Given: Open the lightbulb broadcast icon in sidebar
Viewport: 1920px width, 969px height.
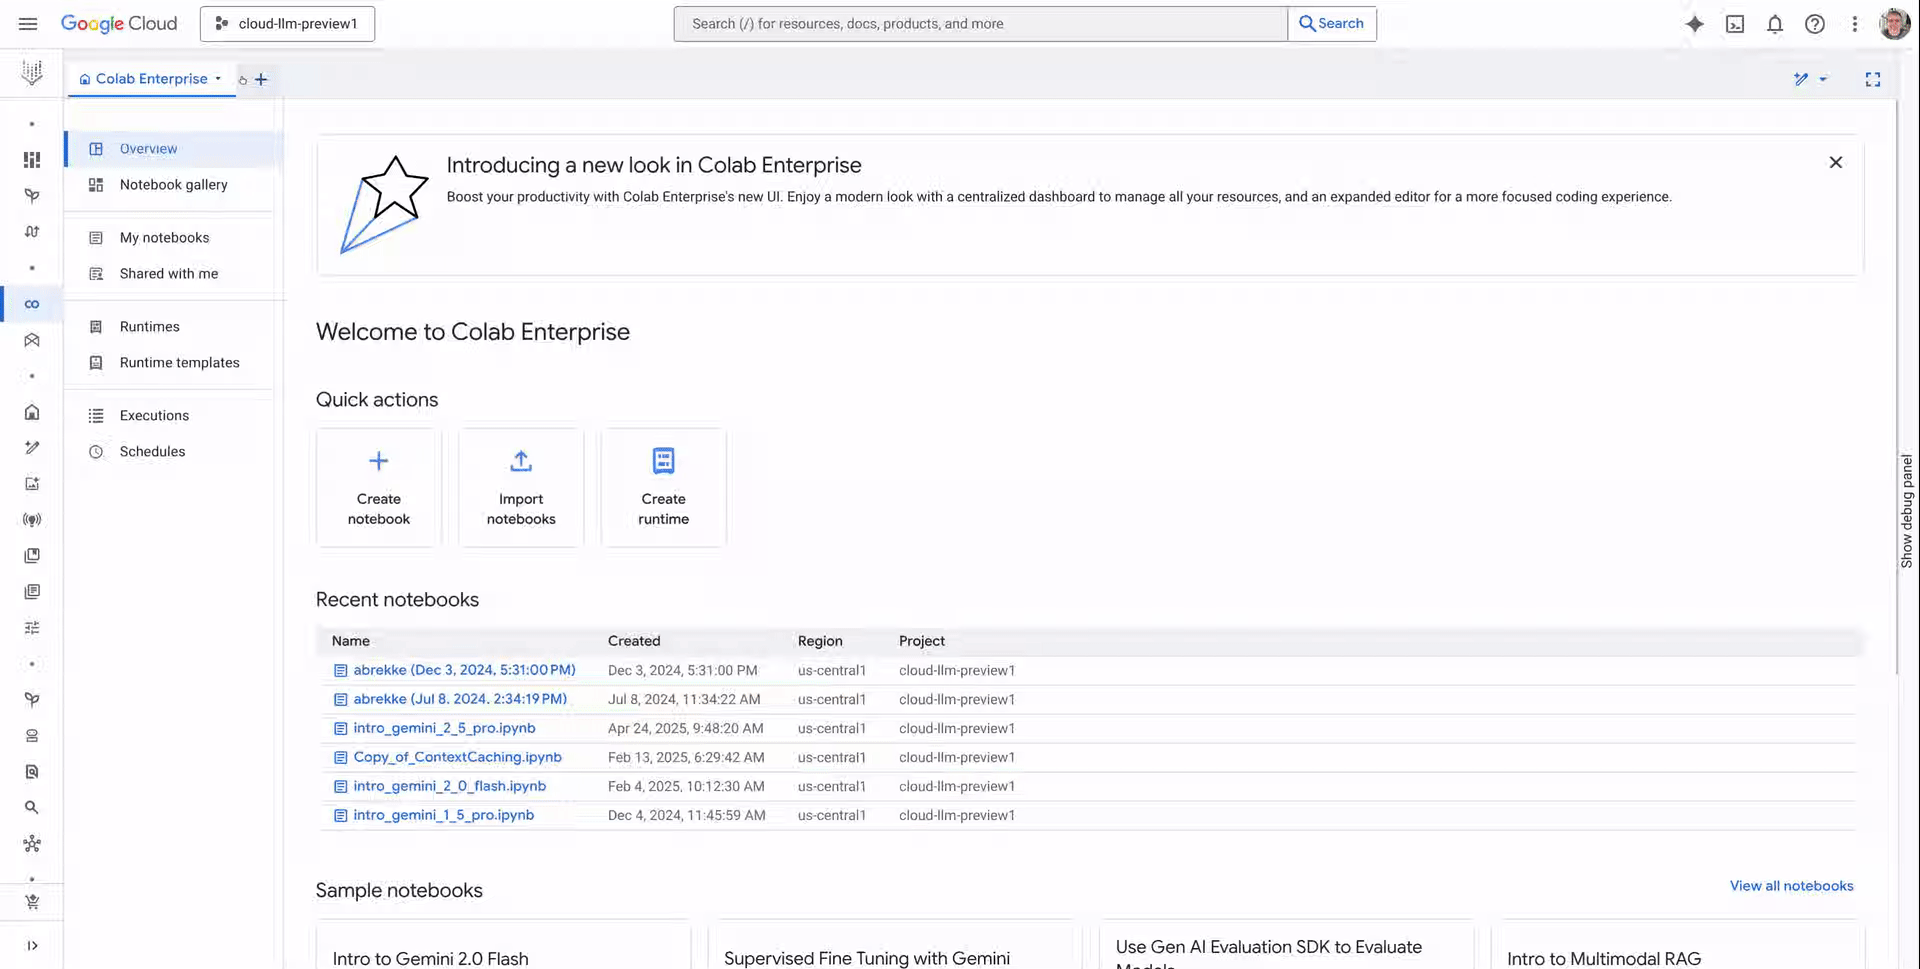Looking at the screenshot, I should coord(32,520).
